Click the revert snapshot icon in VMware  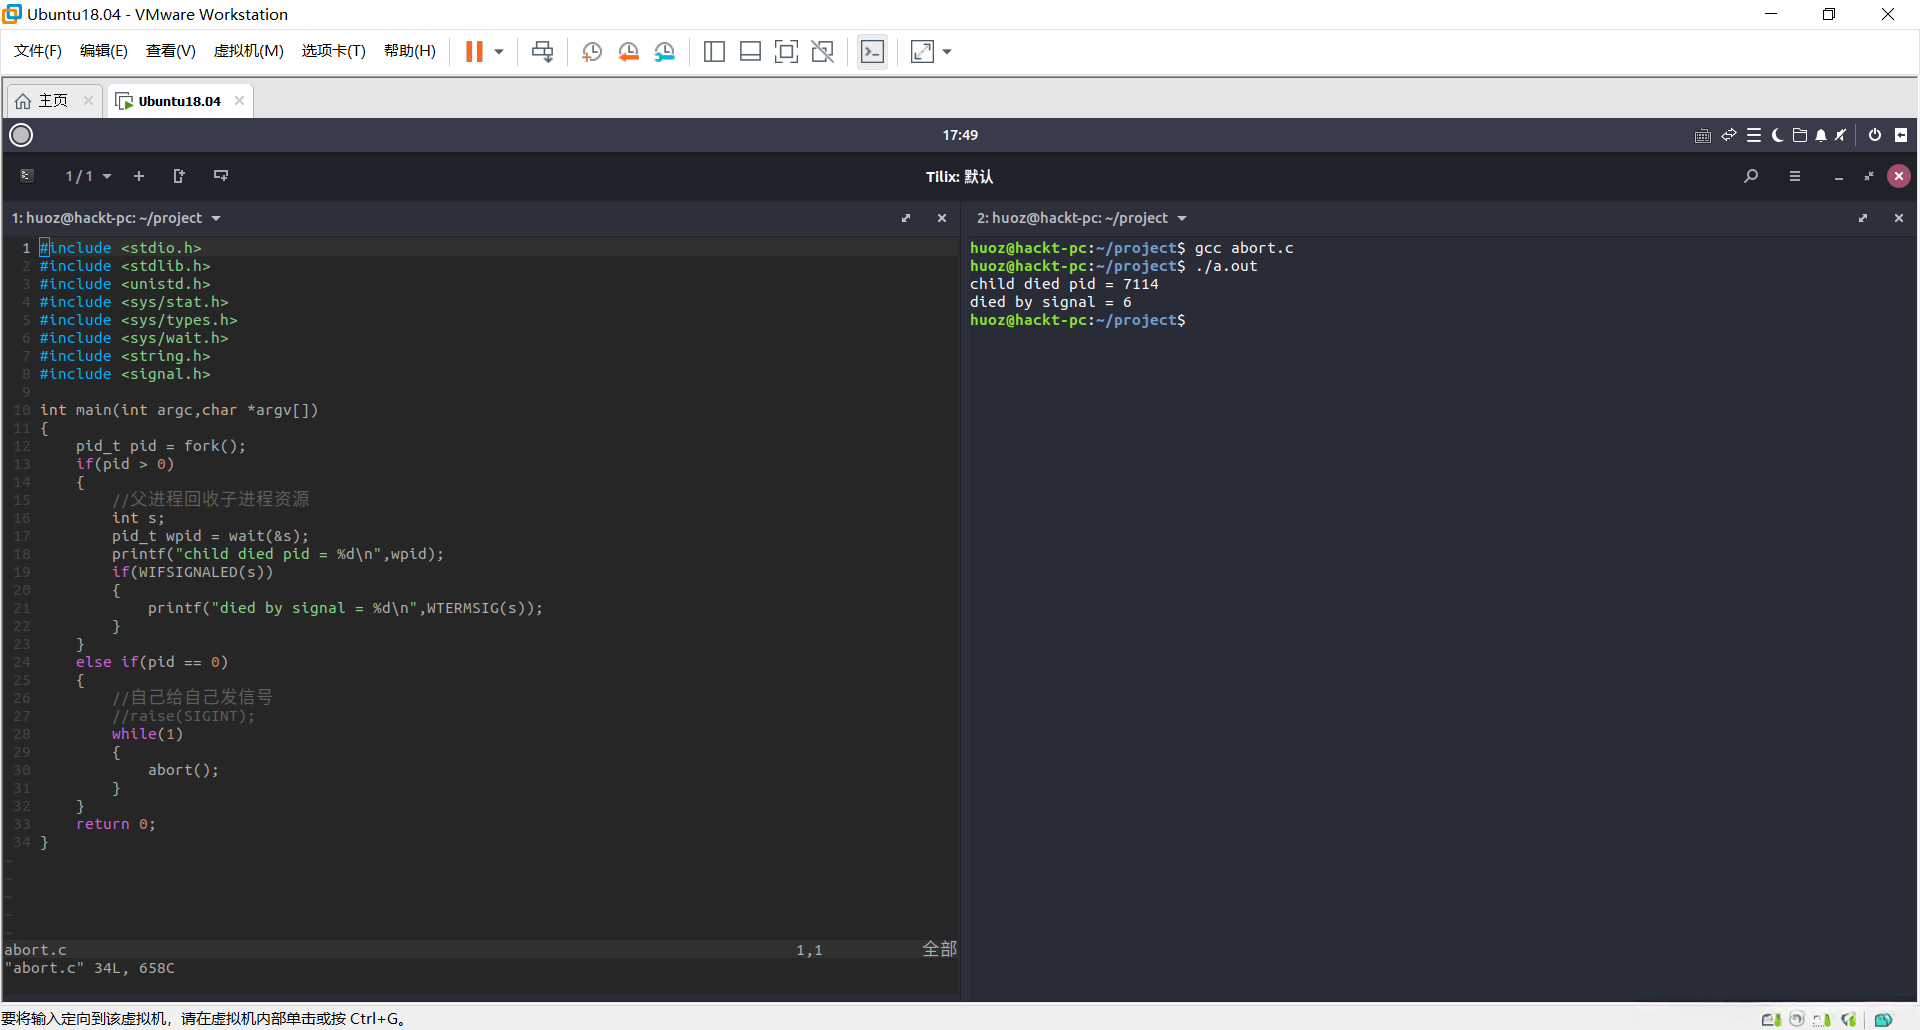pos(628,52)
